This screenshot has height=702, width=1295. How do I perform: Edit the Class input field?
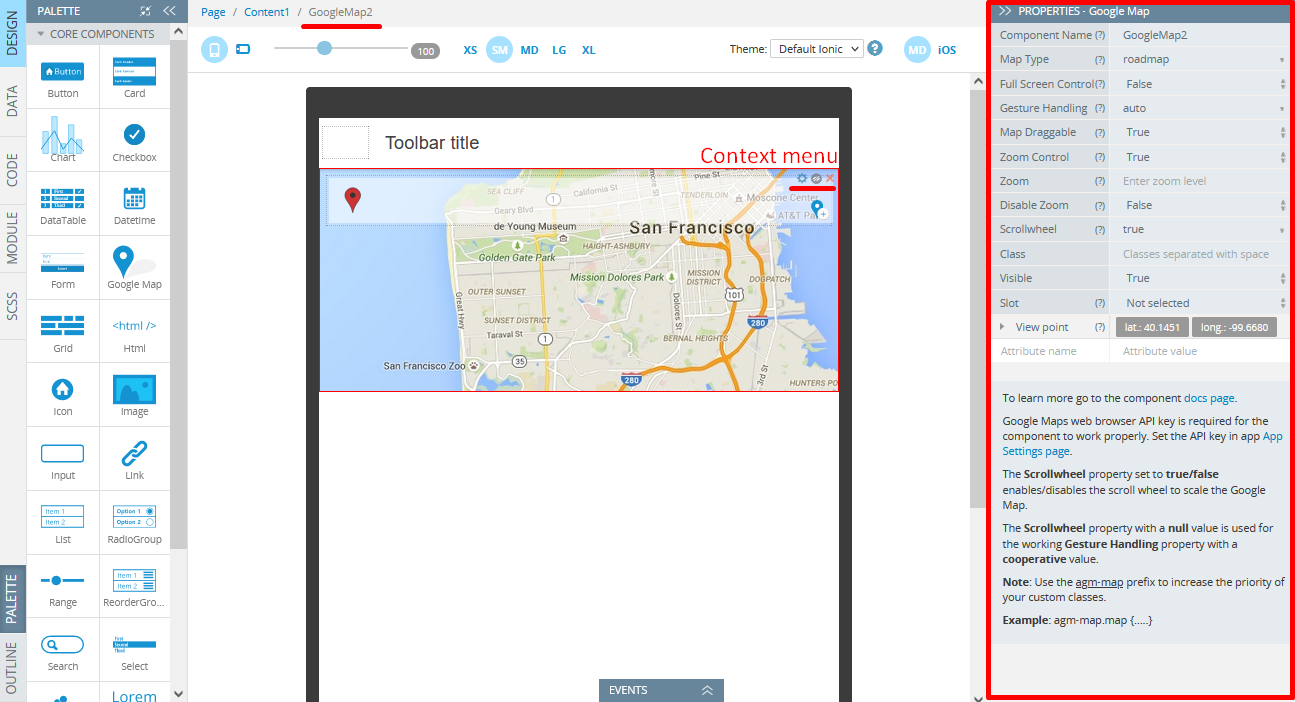(x=1200, y=254)
